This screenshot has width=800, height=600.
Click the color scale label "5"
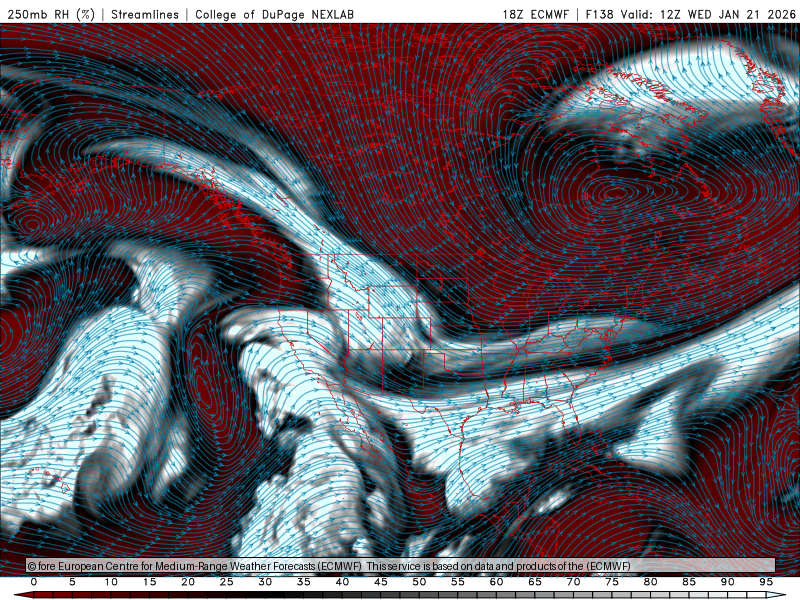click(72, 582)
